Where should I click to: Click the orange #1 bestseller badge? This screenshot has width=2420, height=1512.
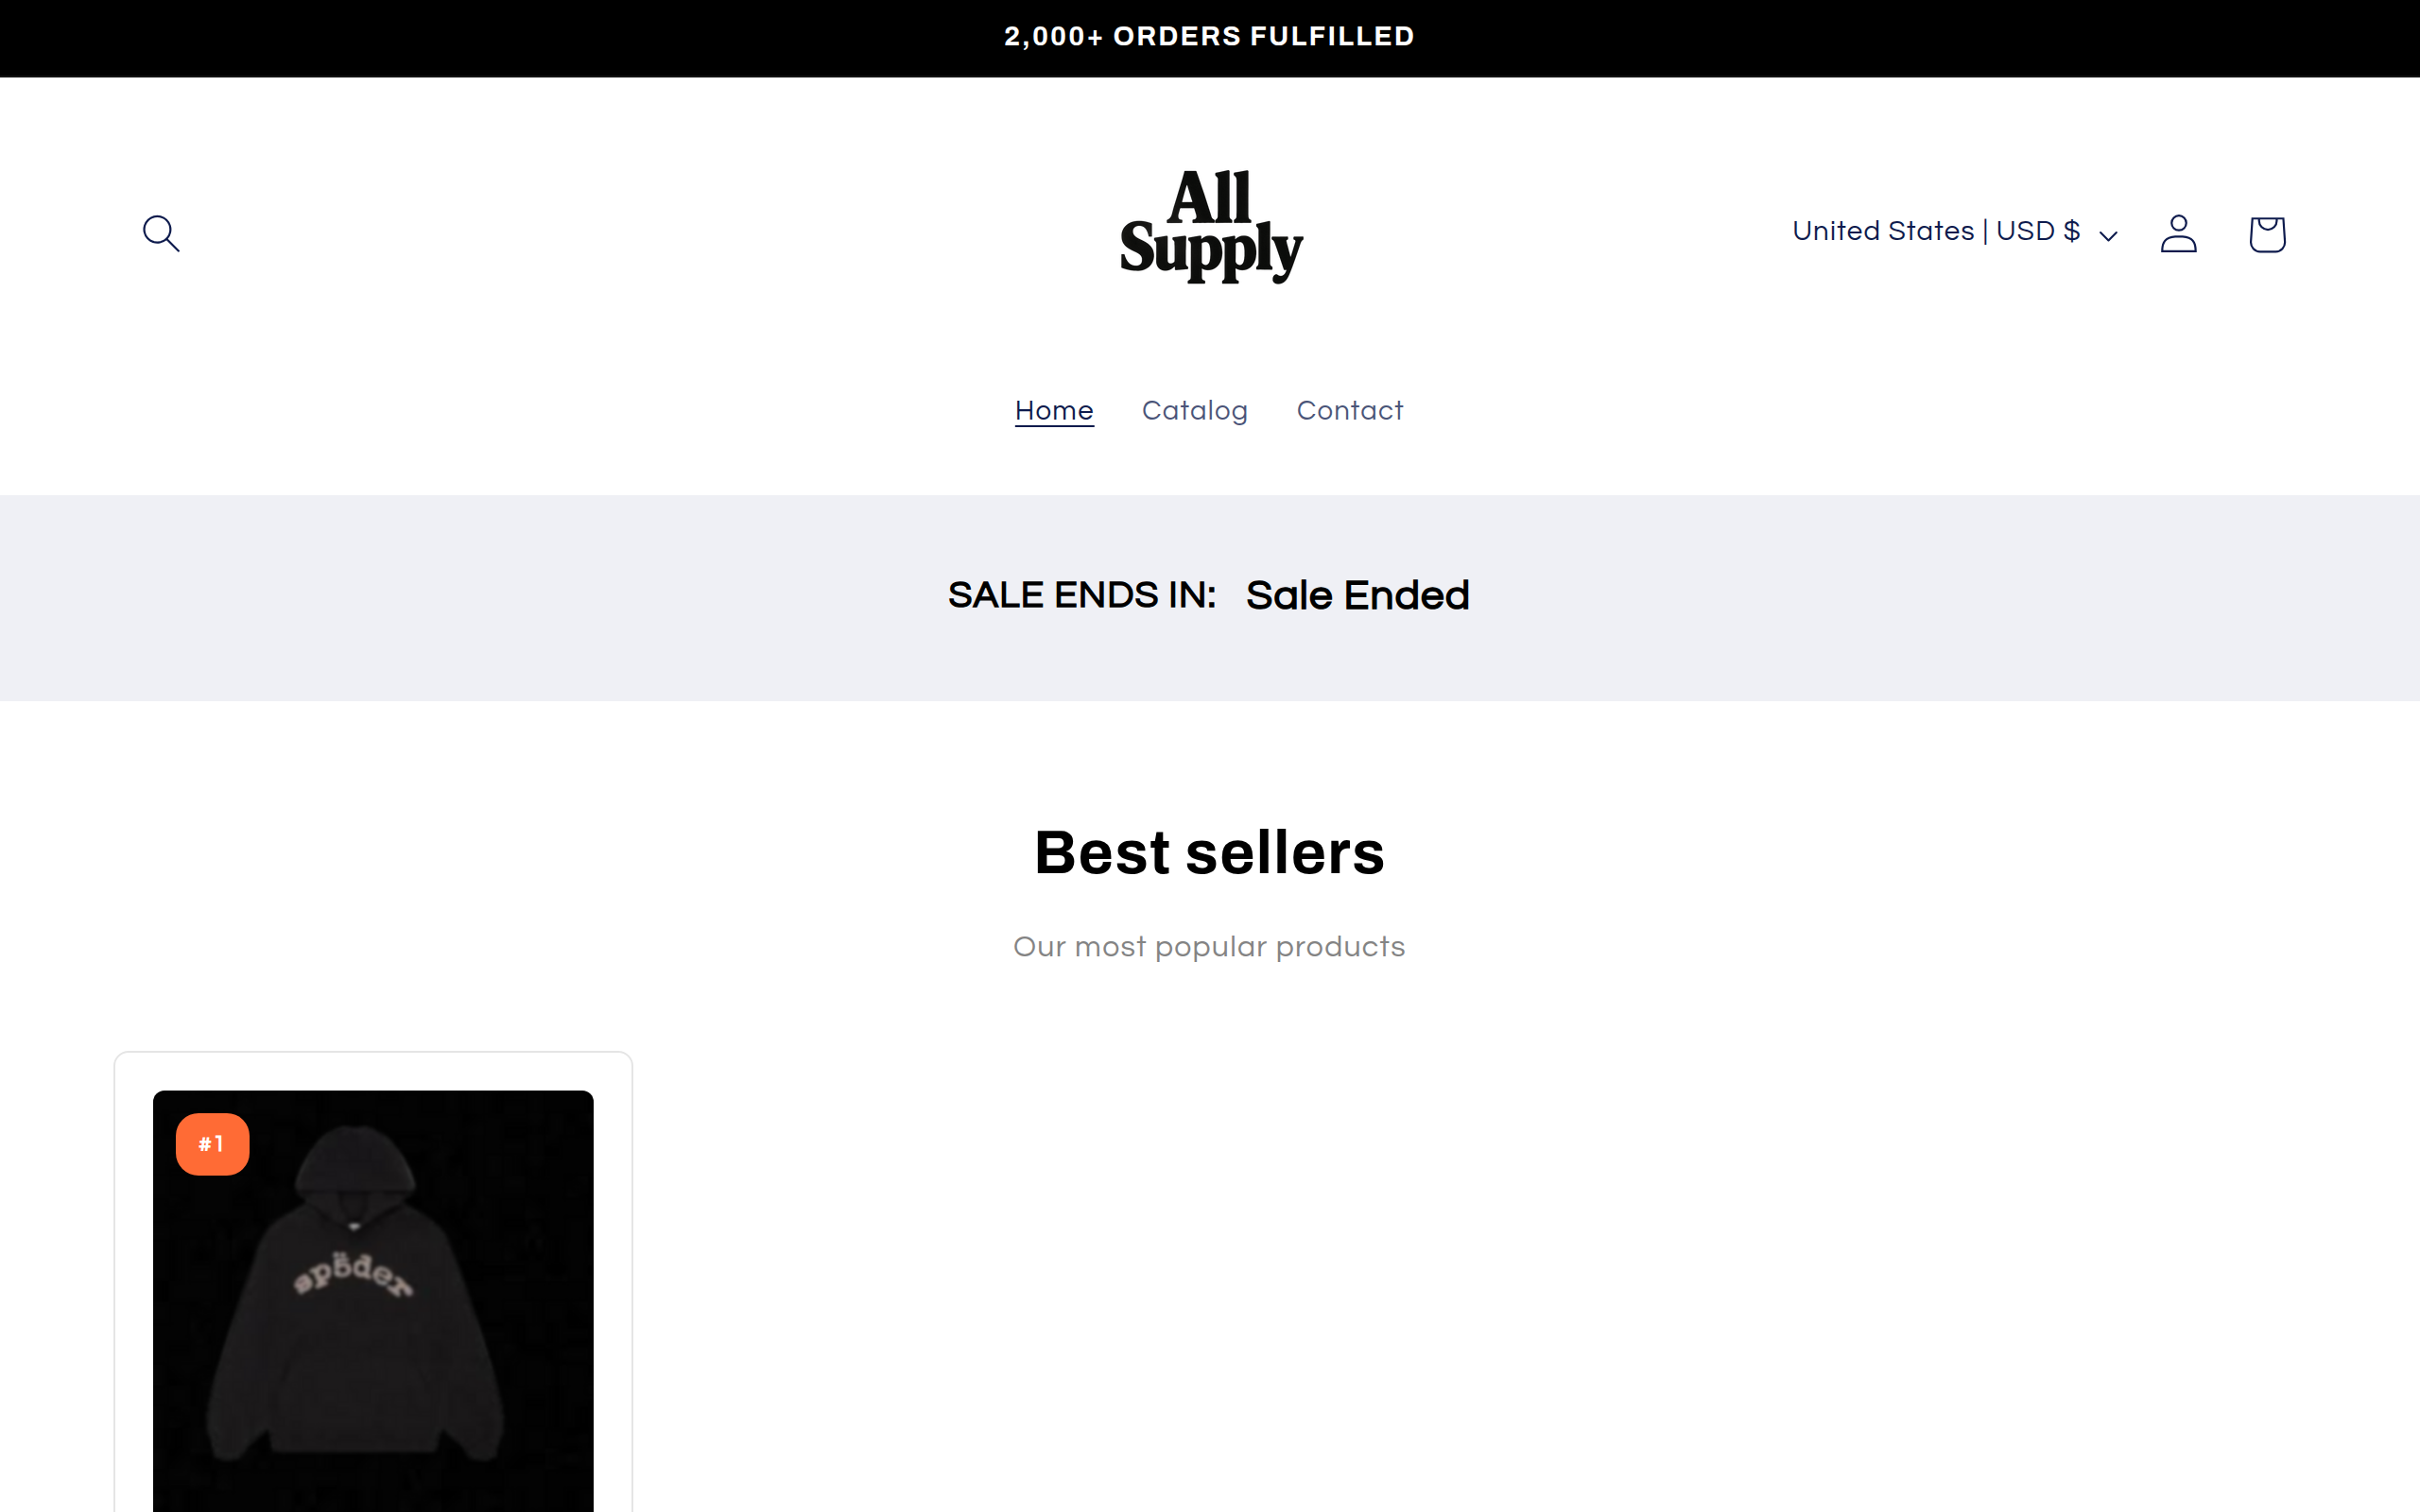click(212, 1144)
